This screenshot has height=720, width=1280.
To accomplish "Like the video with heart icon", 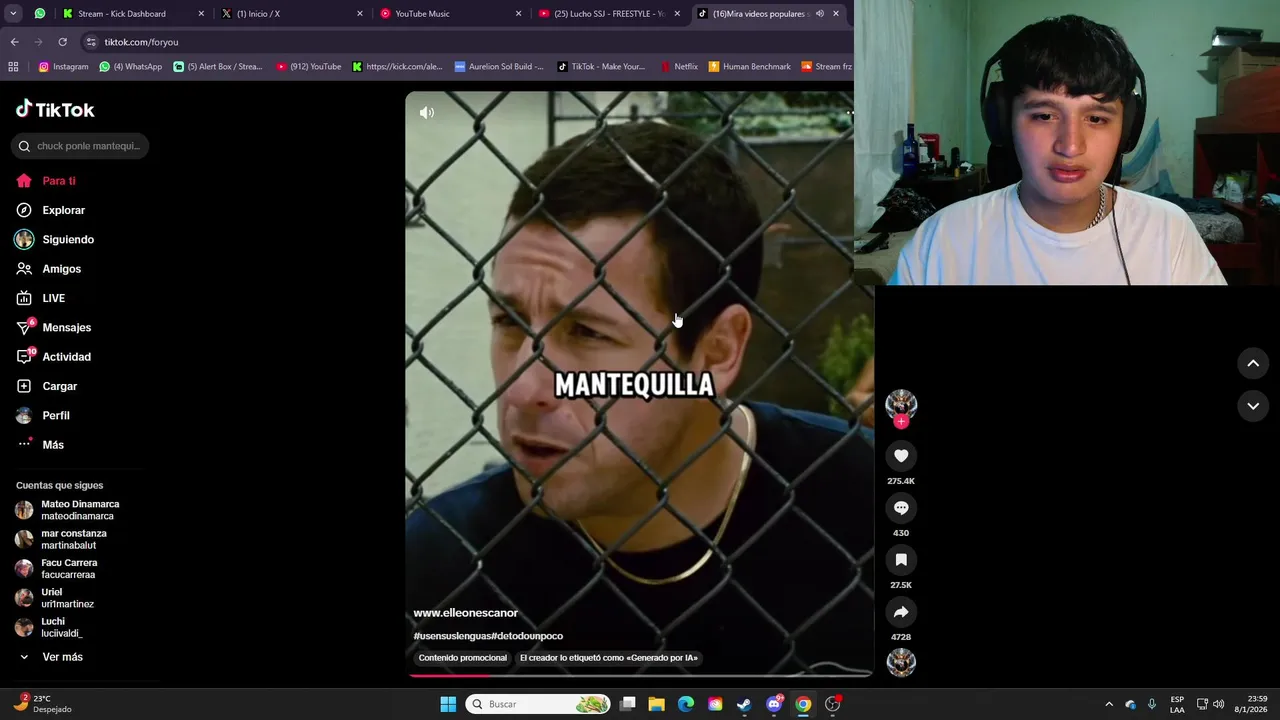I will (901, 456).
